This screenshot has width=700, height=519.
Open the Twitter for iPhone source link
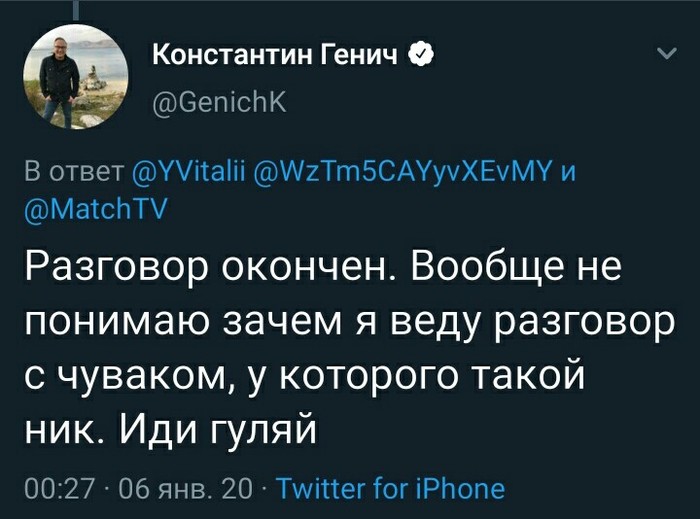tap(390, 489)
